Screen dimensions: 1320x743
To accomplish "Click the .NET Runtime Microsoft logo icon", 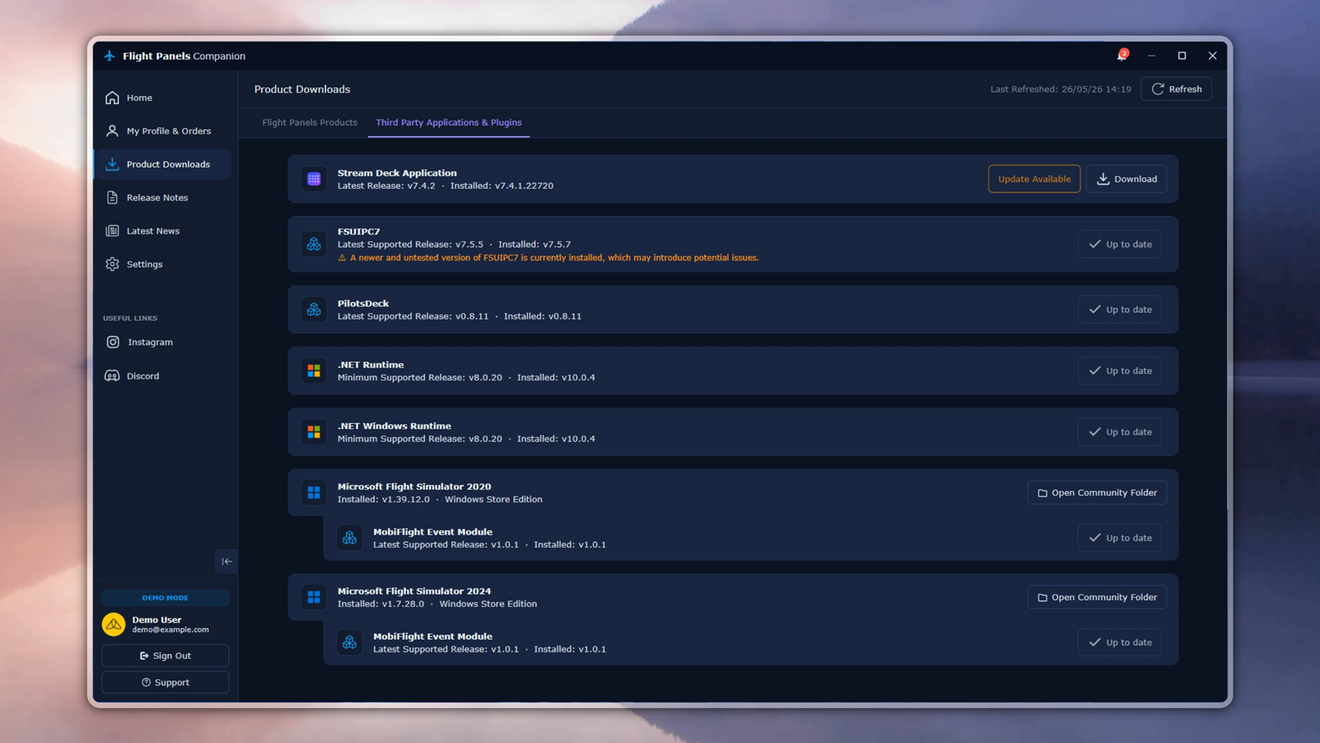I will [314, 371].
